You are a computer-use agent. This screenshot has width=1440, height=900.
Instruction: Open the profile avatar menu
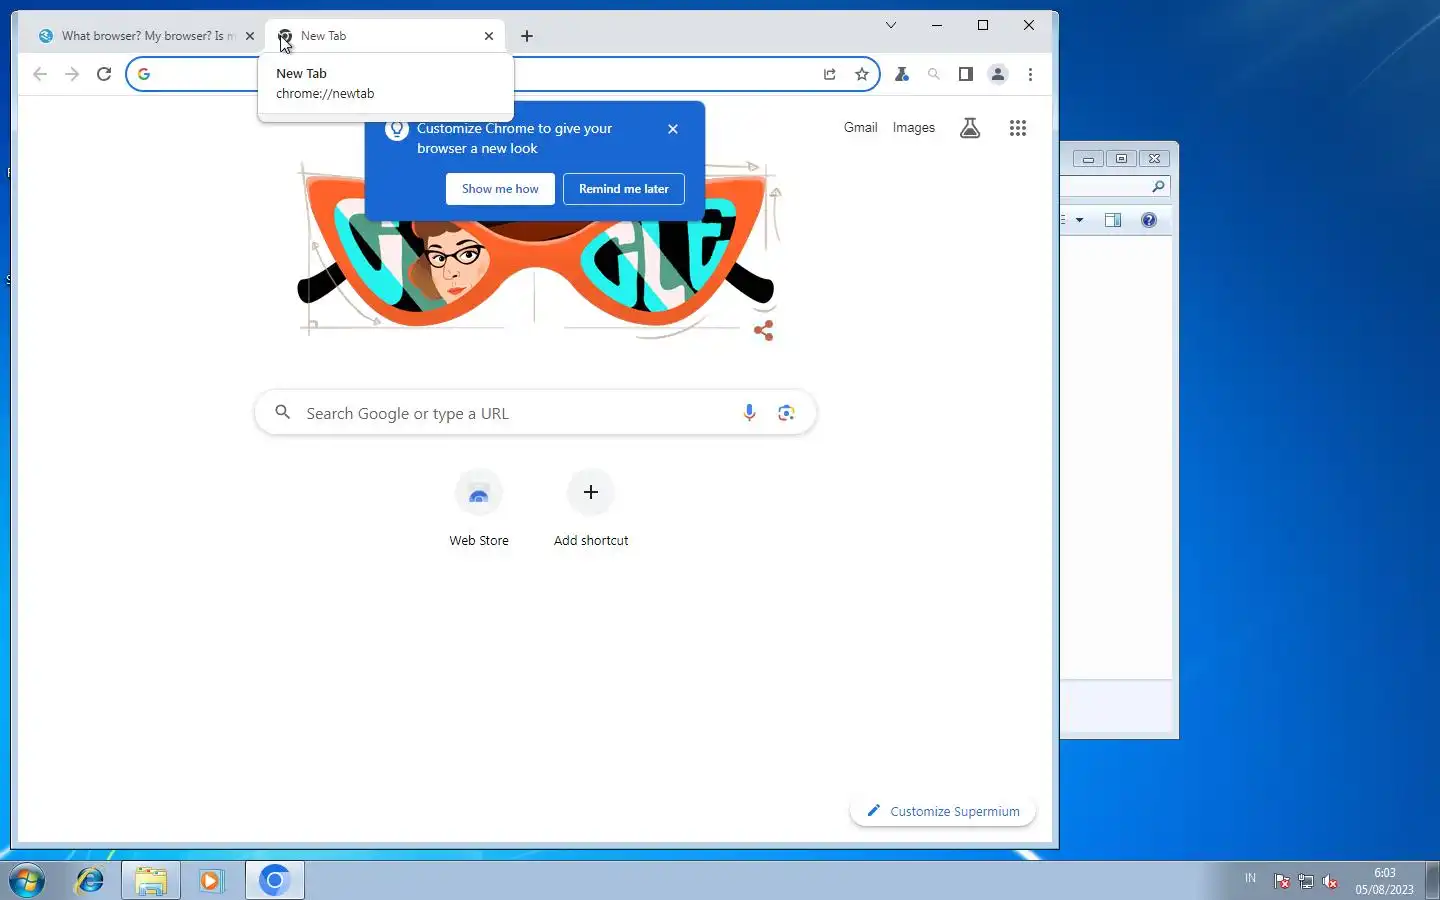pos(998,74)
